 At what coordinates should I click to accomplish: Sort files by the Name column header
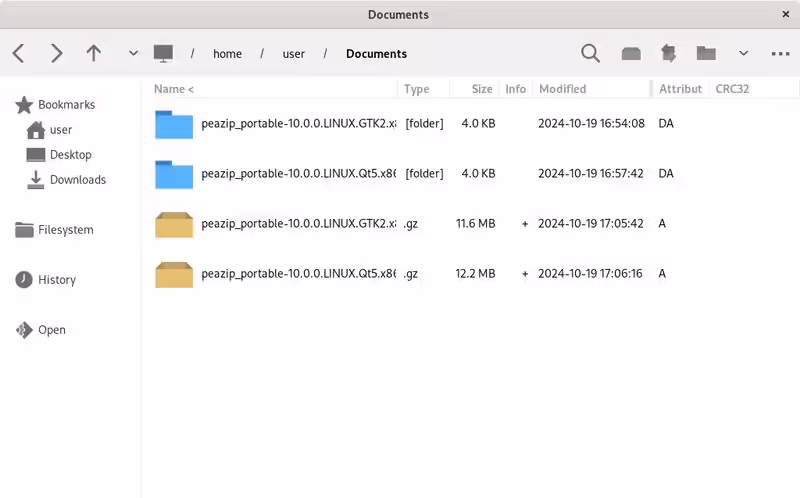pos(174,89)
